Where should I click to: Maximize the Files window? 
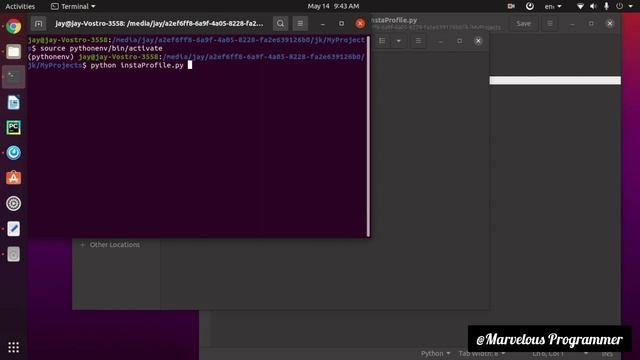[460, 41]
